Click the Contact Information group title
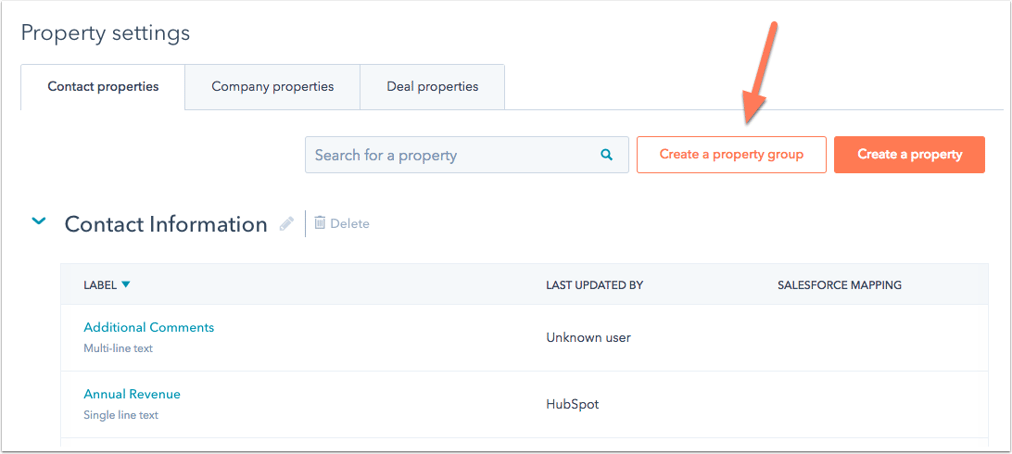Image resolution: width=1012 pixels, height=454 pixels. pyautogui.click(x=166, y=224)
